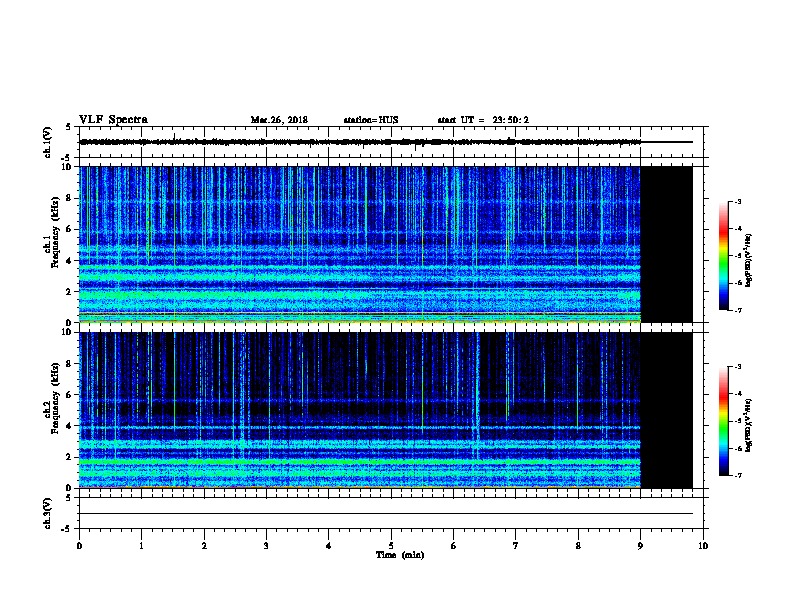The width and height of the screenshot is (792, 612).
Task: Click the lower log(PSD) colorbar label
Action: (x=748, y=425)
